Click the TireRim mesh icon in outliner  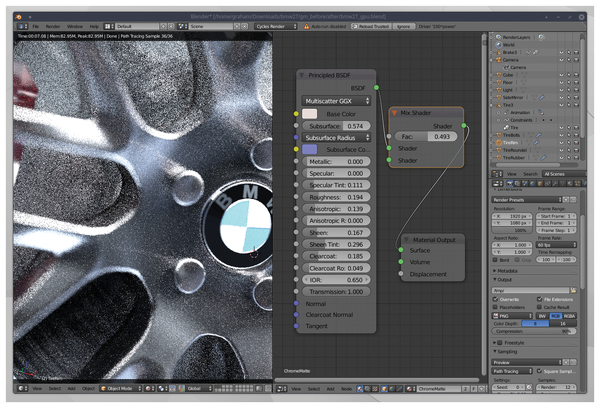pyautogui.click(x=499, y=142)
